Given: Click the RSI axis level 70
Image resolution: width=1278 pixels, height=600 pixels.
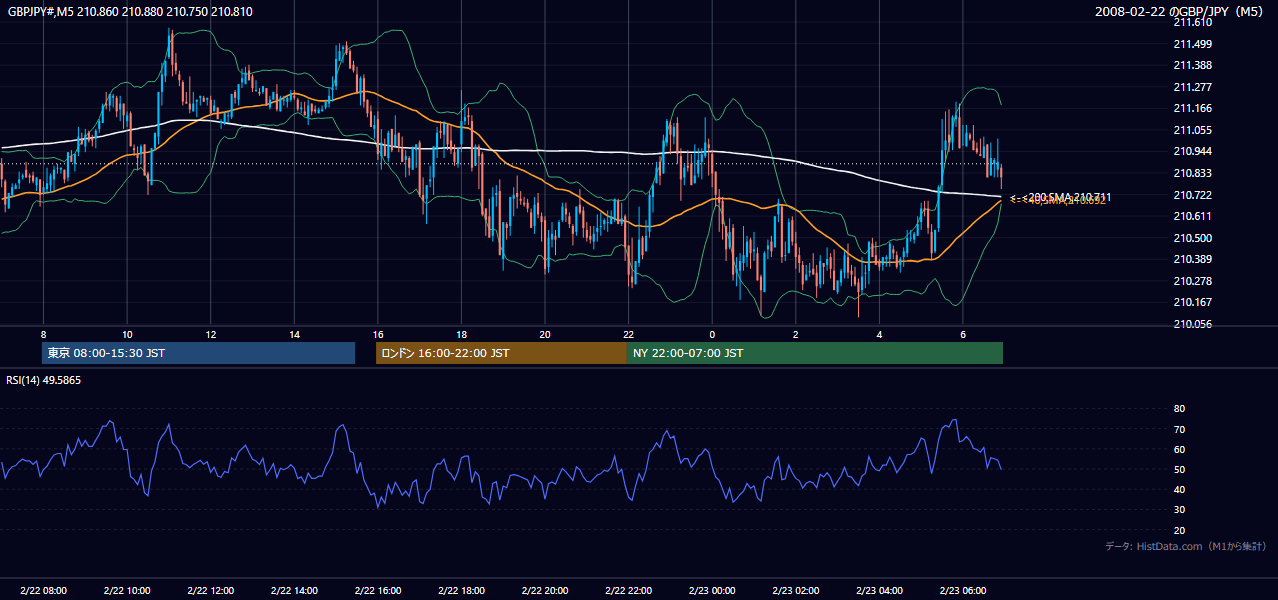Looking at the screenshot, I should 1180,429.
